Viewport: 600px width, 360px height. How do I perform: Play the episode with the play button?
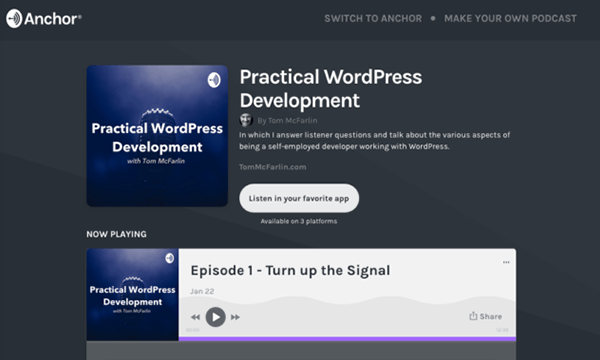click(x=215, y=317)
